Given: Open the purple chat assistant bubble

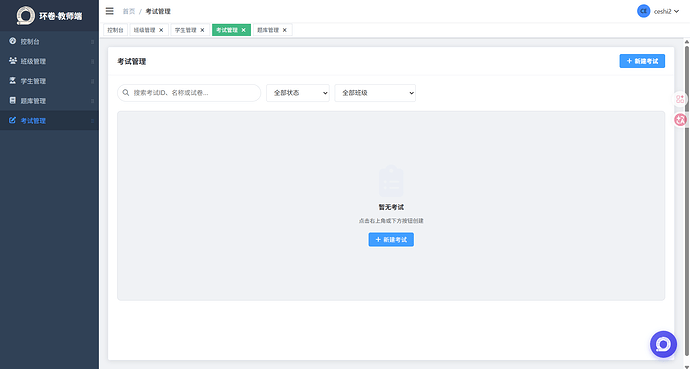Looking at the screenshot, I should point(663,344).
